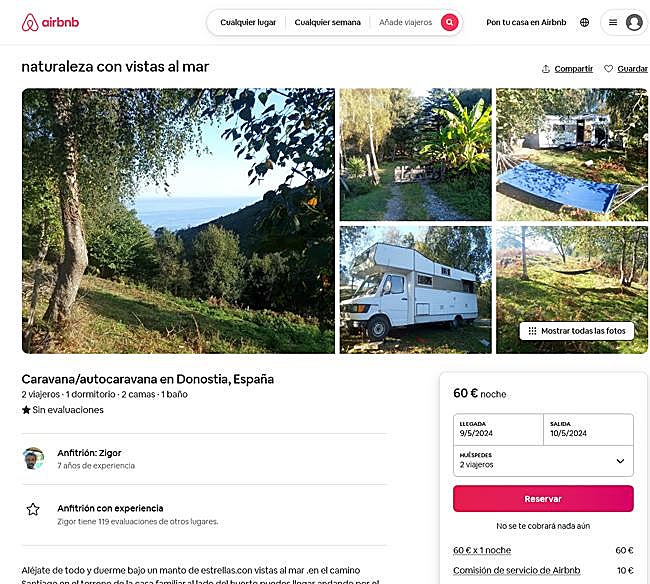Screen dimensions: 650x584
Task: Open the large sea view photo
Action: pos(178,221)
